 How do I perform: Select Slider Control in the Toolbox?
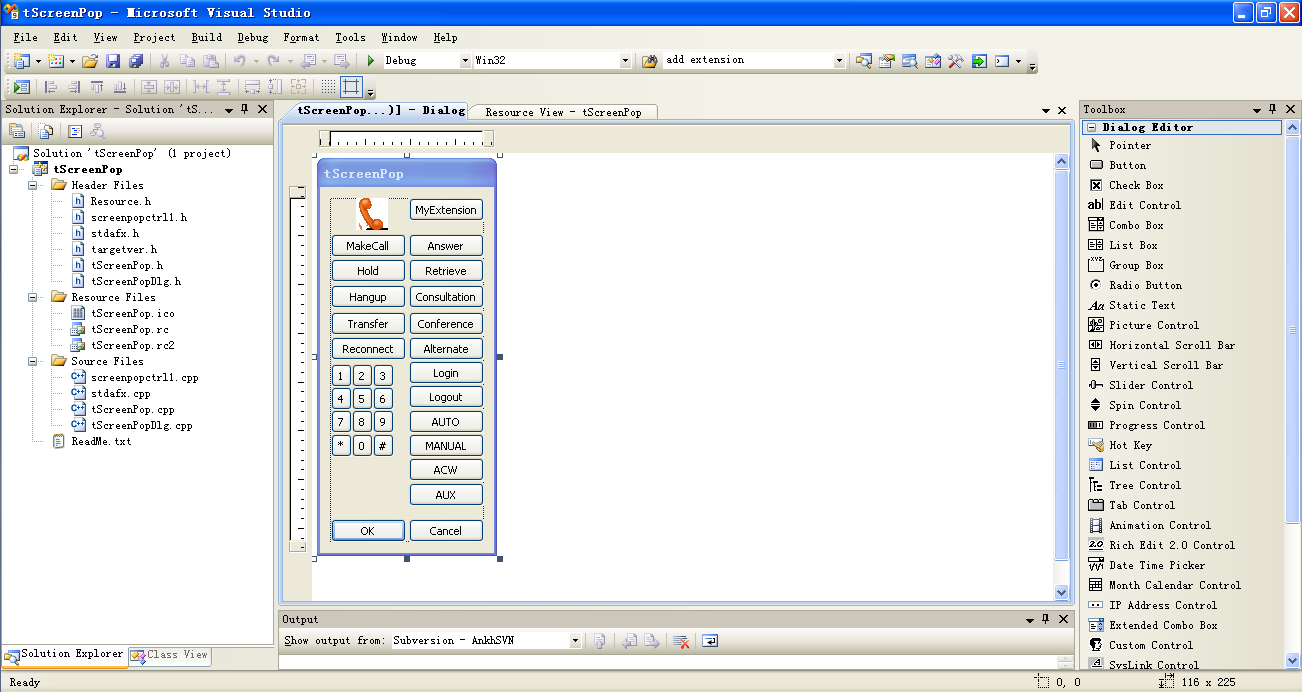click(1150, 385)
